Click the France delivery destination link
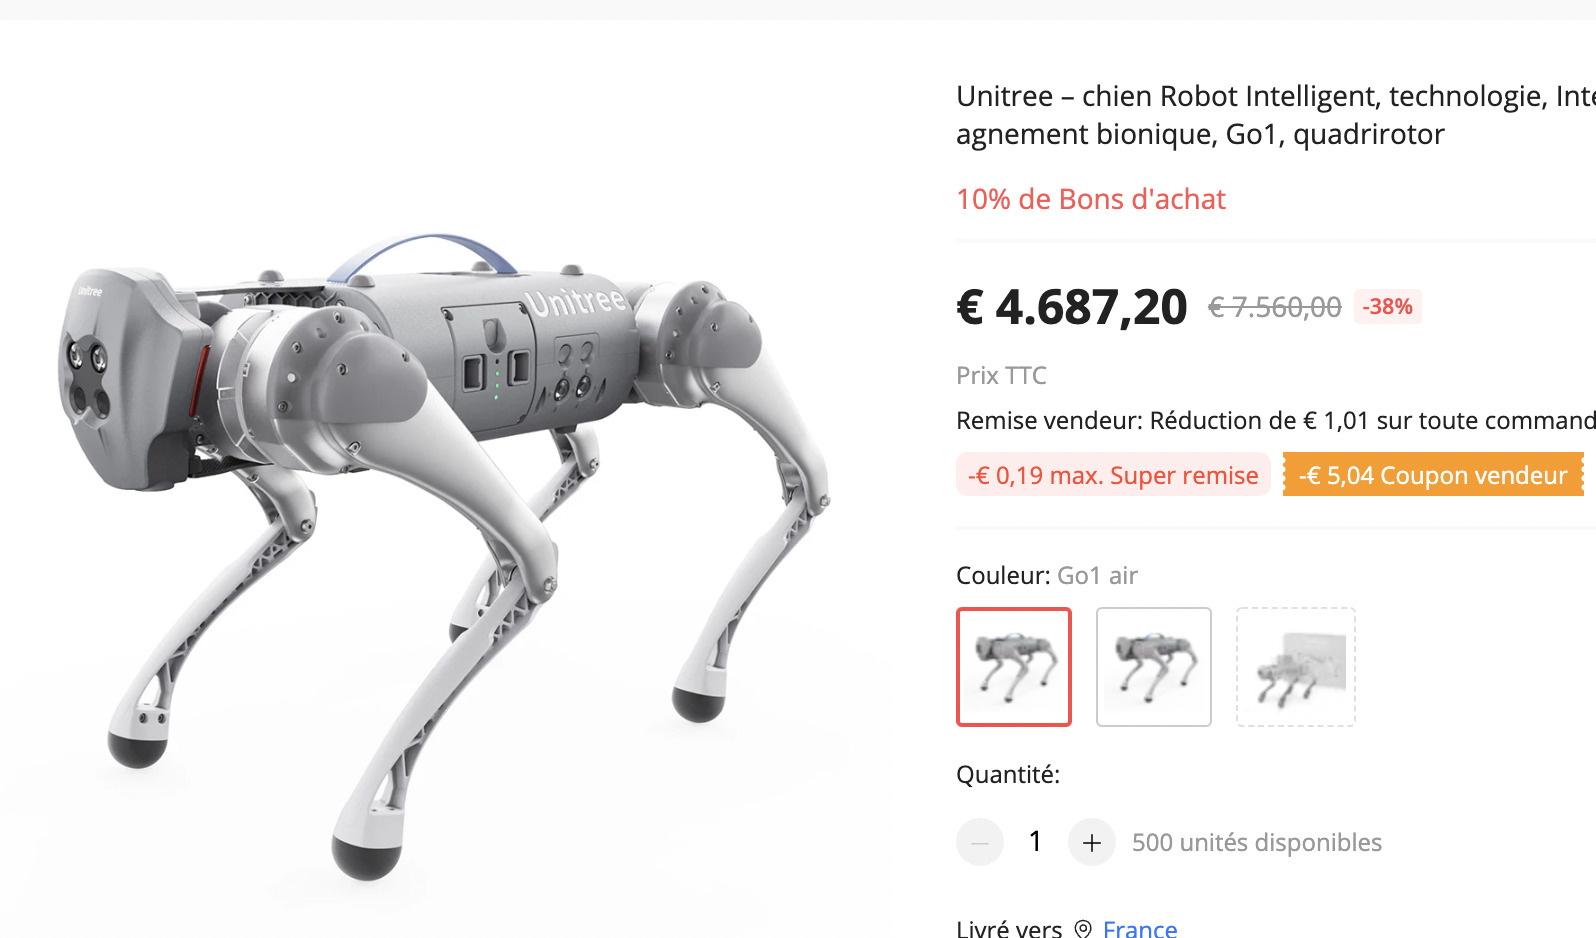 coord(1140,929)
